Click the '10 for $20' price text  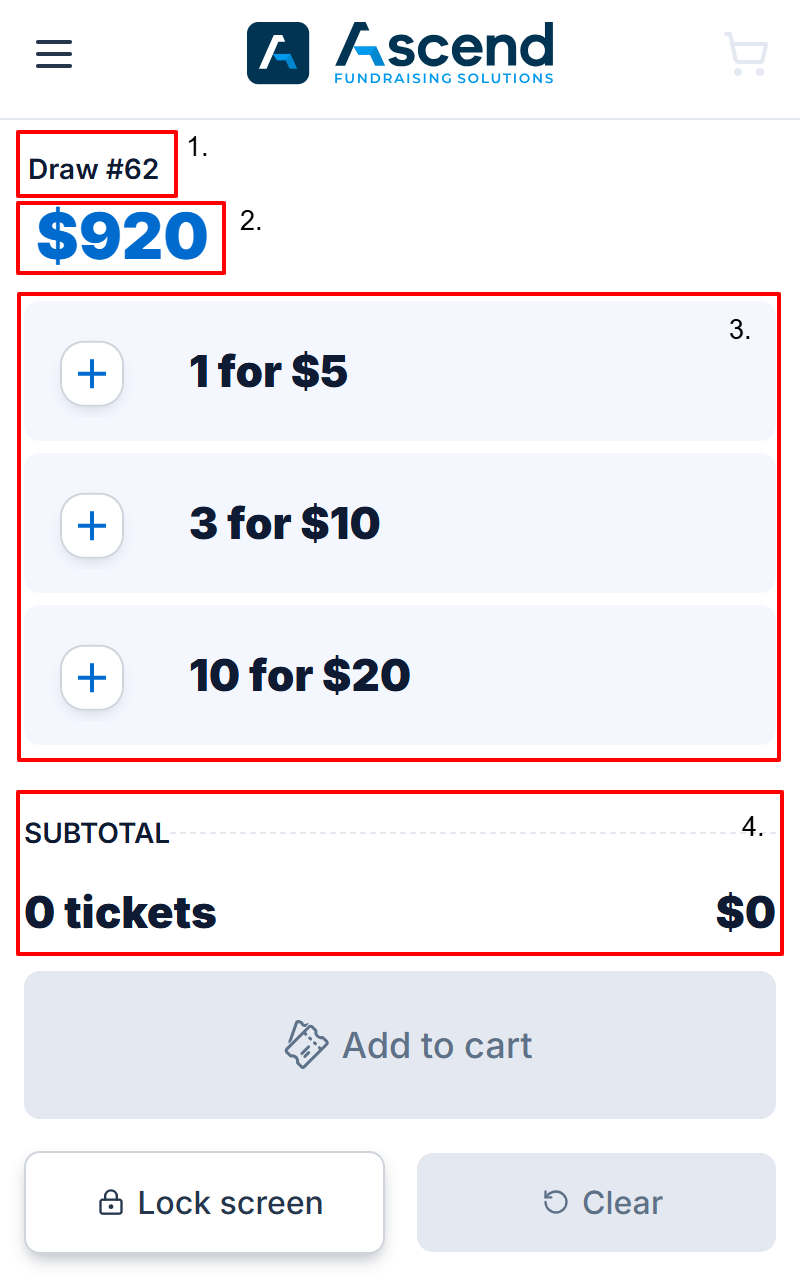[x=300, y=676]
